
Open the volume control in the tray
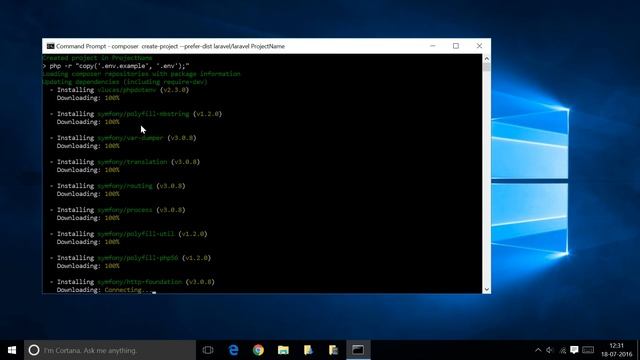click(550, 350)
